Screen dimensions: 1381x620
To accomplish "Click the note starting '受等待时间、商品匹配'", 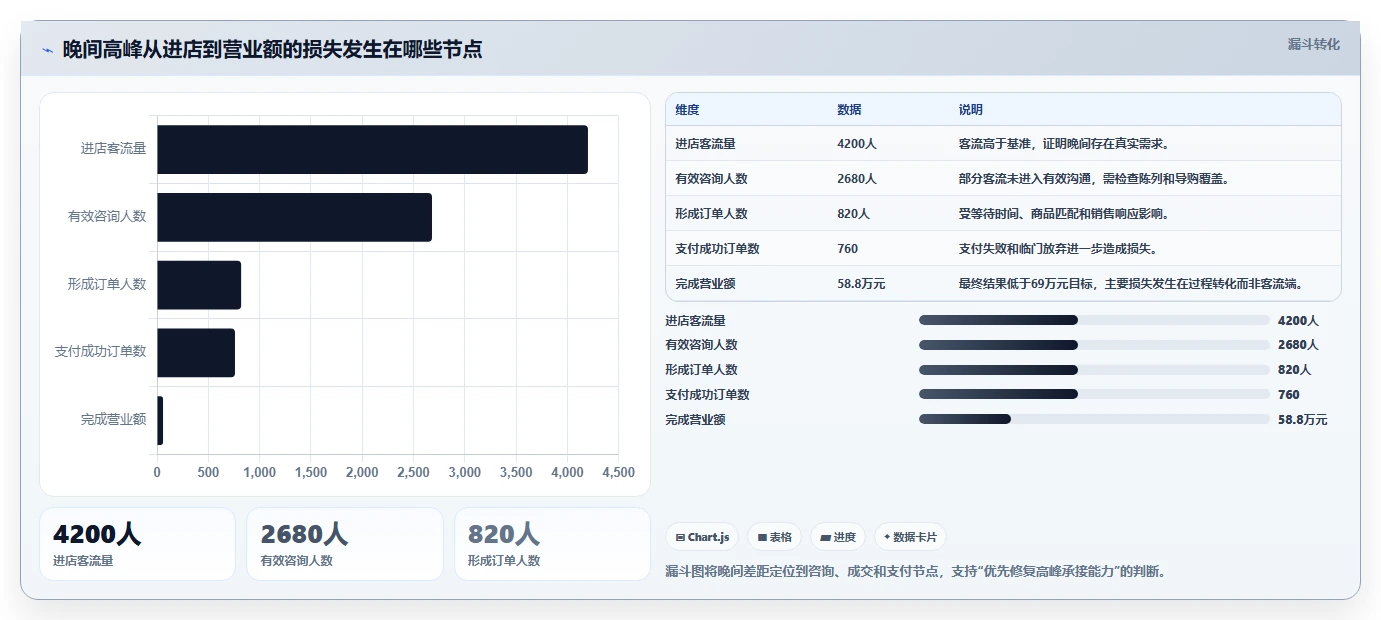I will coord(1064,214).
